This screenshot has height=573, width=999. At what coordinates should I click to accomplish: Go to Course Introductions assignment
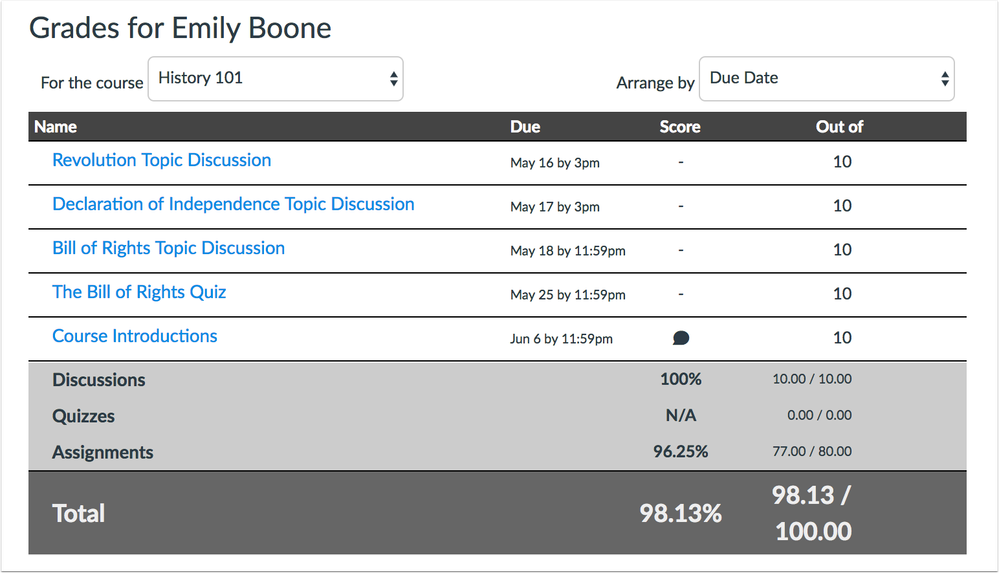(x=134, y=336)
